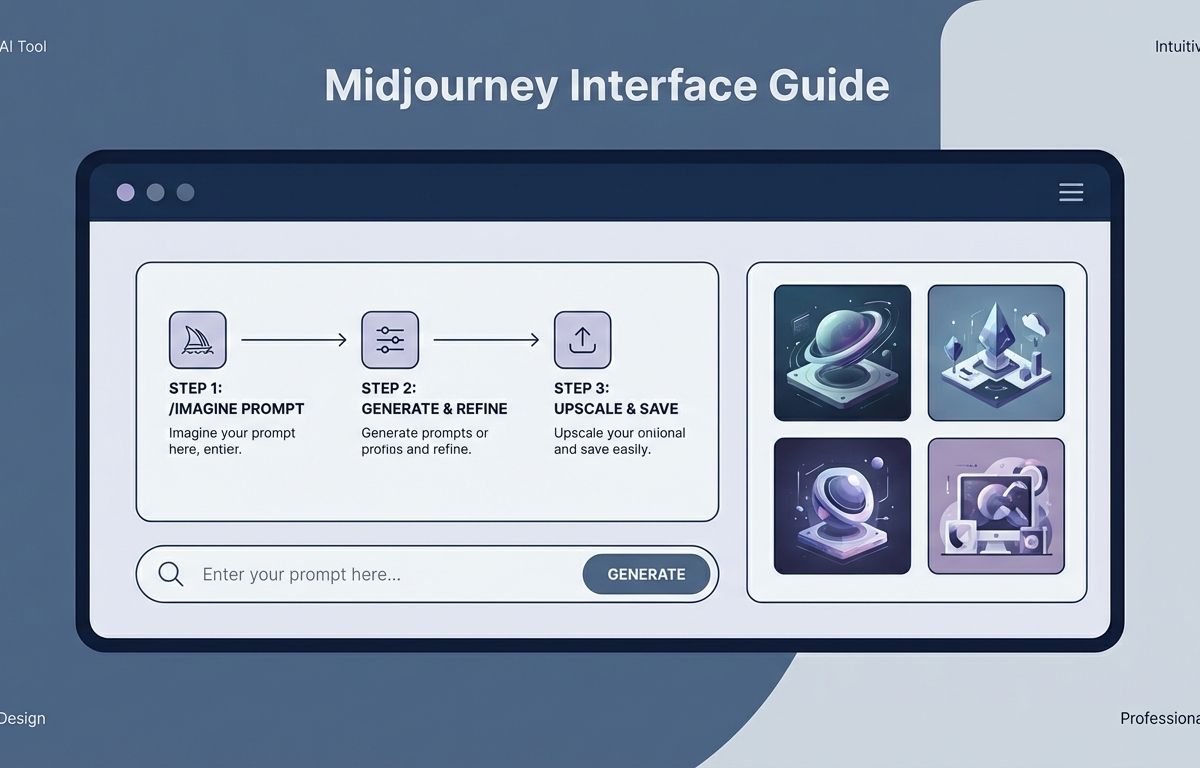Click the 'STEP 1: /IMAGINE PROMPT' heading

point(237,398)
